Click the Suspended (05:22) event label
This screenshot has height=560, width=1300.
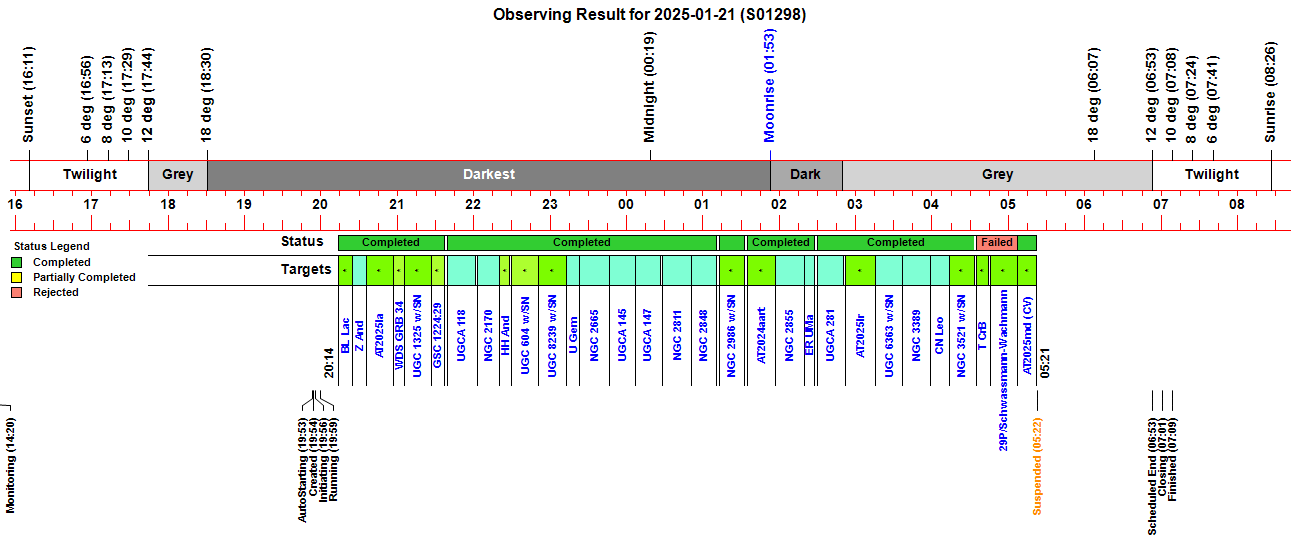click(1037, 464)
